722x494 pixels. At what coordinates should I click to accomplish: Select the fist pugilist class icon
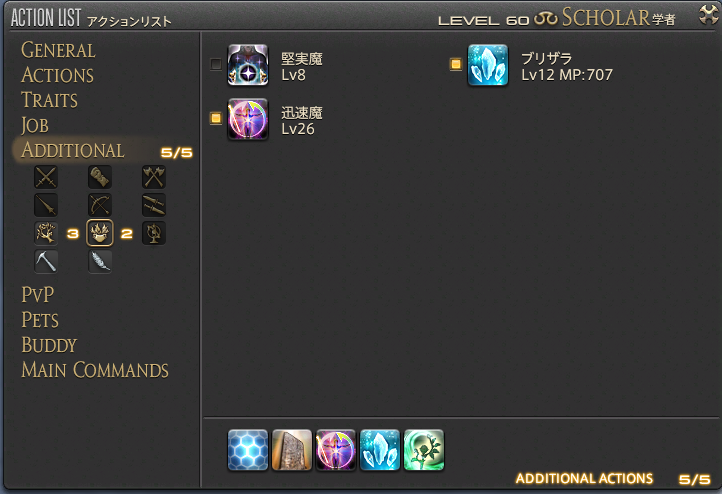click(99, 177)
